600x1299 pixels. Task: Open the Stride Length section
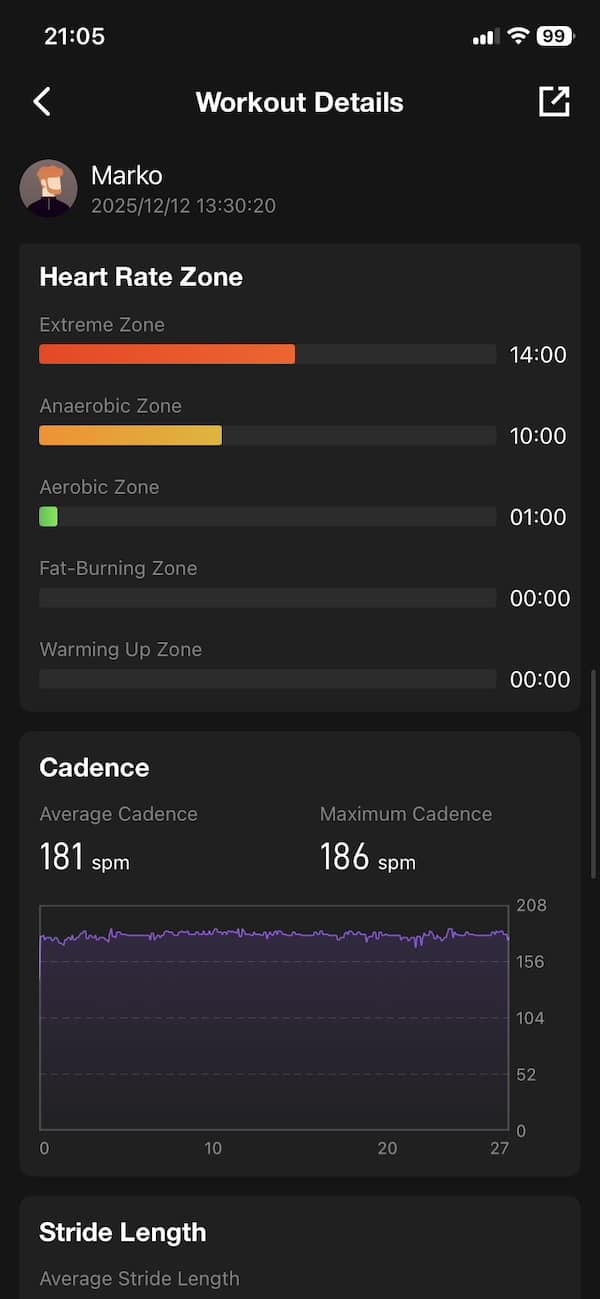click(x=122, y=1232)
